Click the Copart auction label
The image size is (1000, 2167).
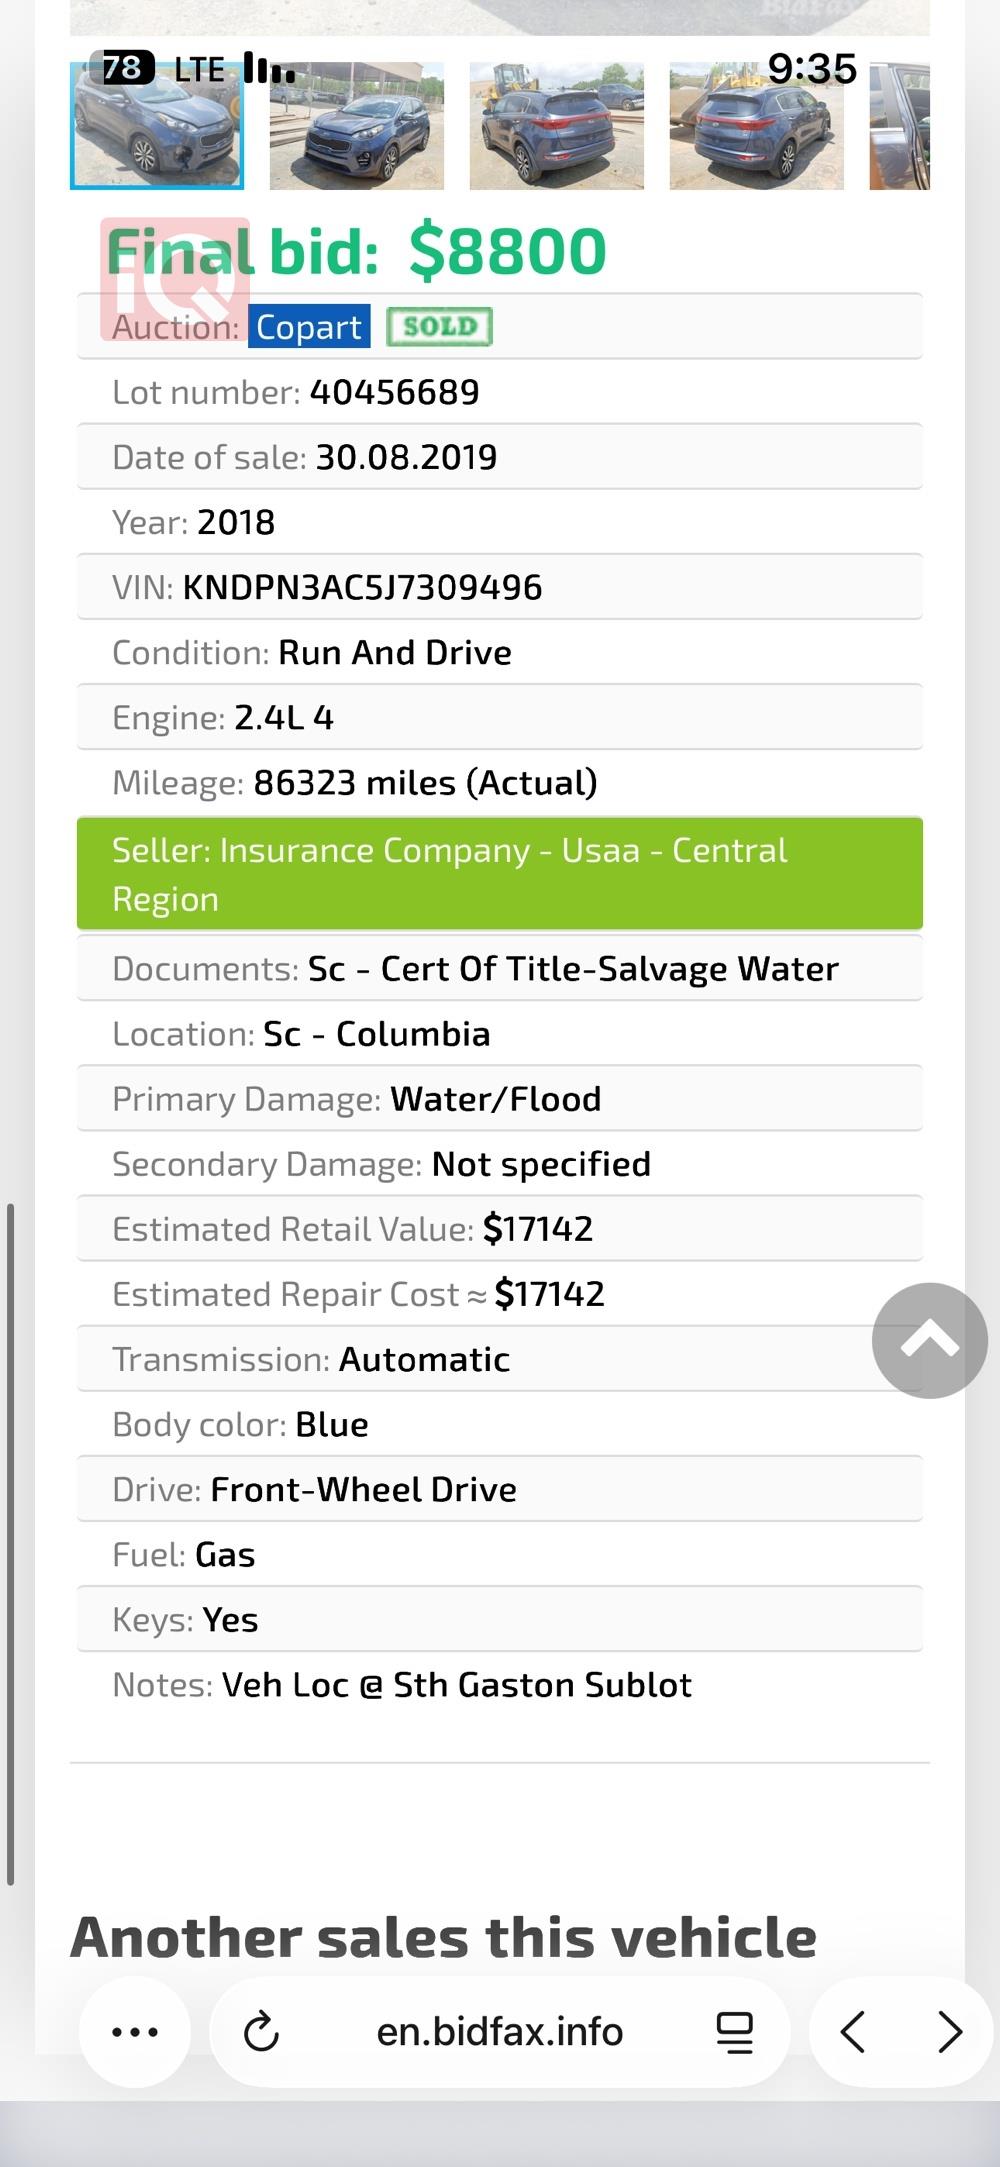pos(309,326)
